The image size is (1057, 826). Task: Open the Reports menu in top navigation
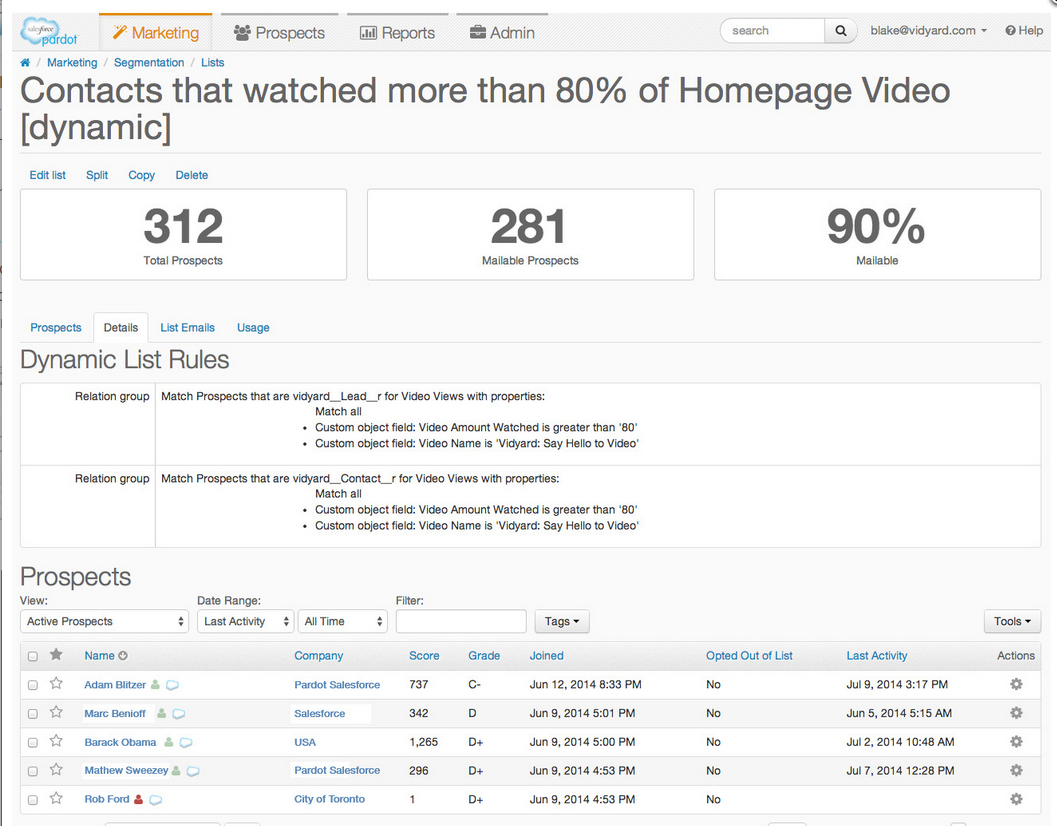398,32
